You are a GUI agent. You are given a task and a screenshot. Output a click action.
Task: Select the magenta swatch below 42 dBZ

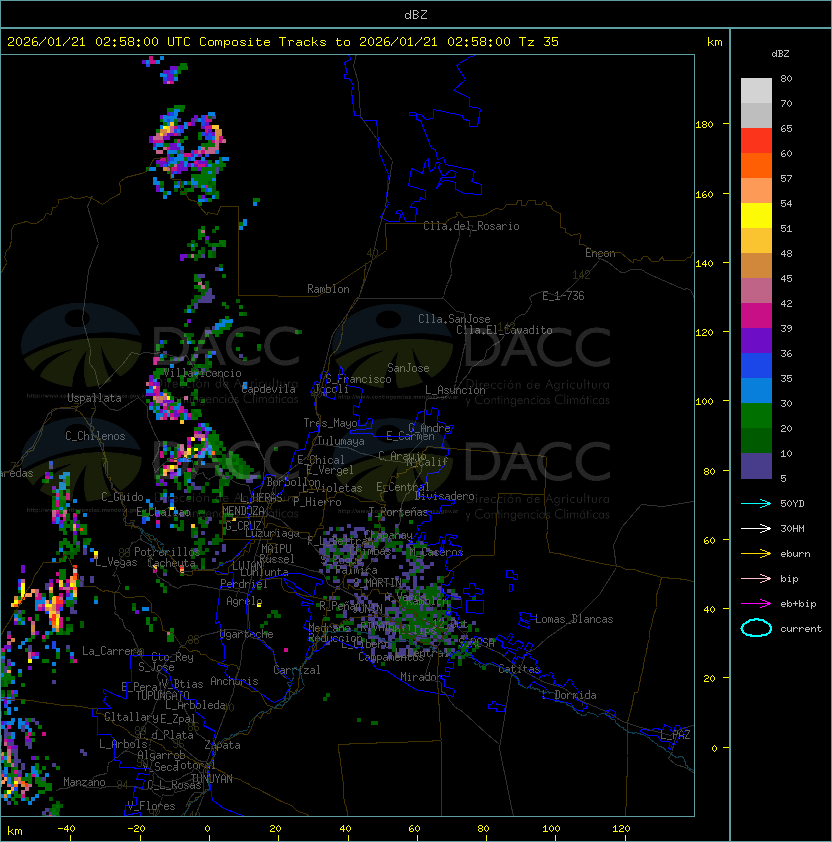(x=756, y=316)
